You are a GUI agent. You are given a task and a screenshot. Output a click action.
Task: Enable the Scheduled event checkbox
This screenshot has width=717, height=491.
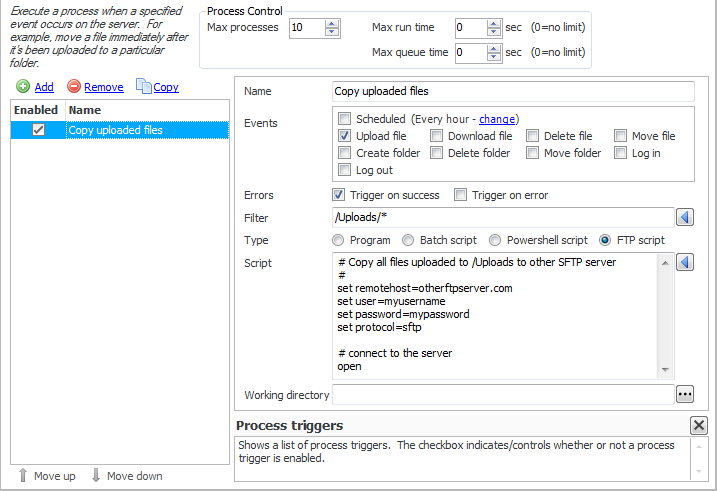point(345,119)
